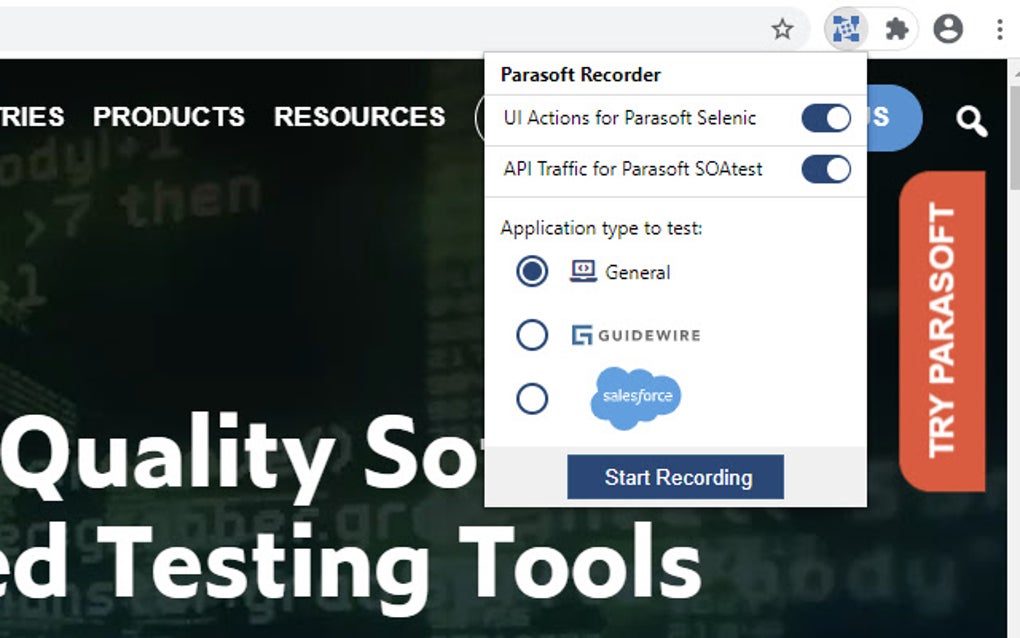Click the General application type laptop icon
The width and height of the screenshot is (1020, 638).
pyautogui.click(x=581, y=269)
